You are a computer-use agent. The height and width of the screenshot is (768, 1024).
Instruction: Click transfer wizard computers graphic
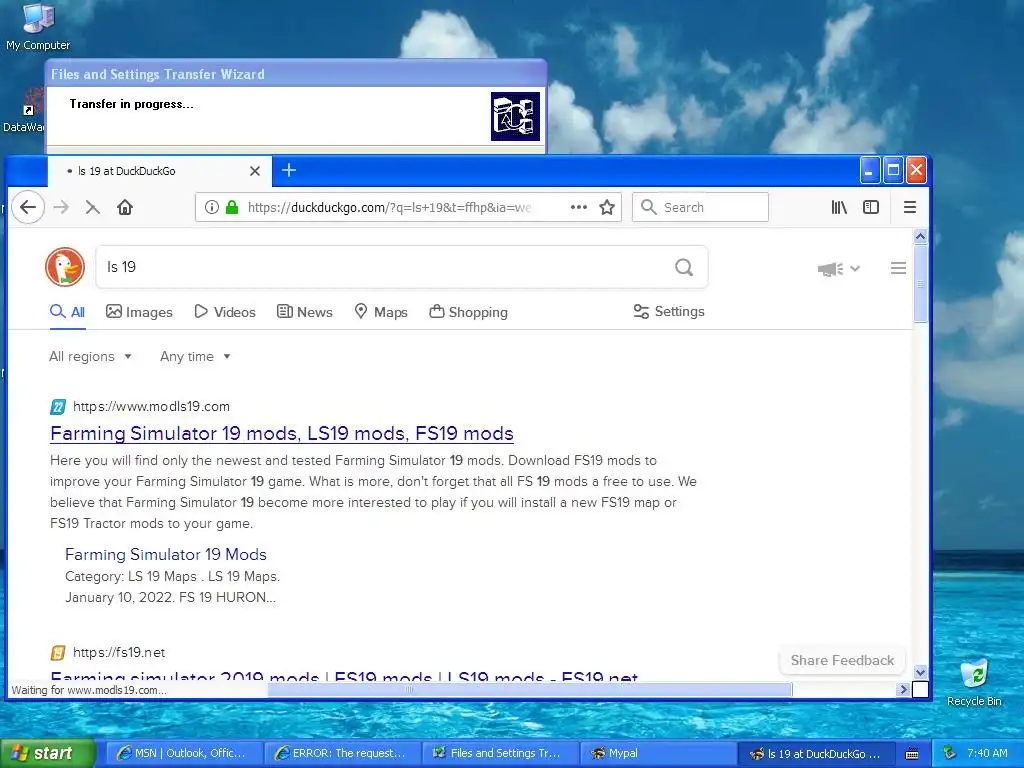(515, 116)
